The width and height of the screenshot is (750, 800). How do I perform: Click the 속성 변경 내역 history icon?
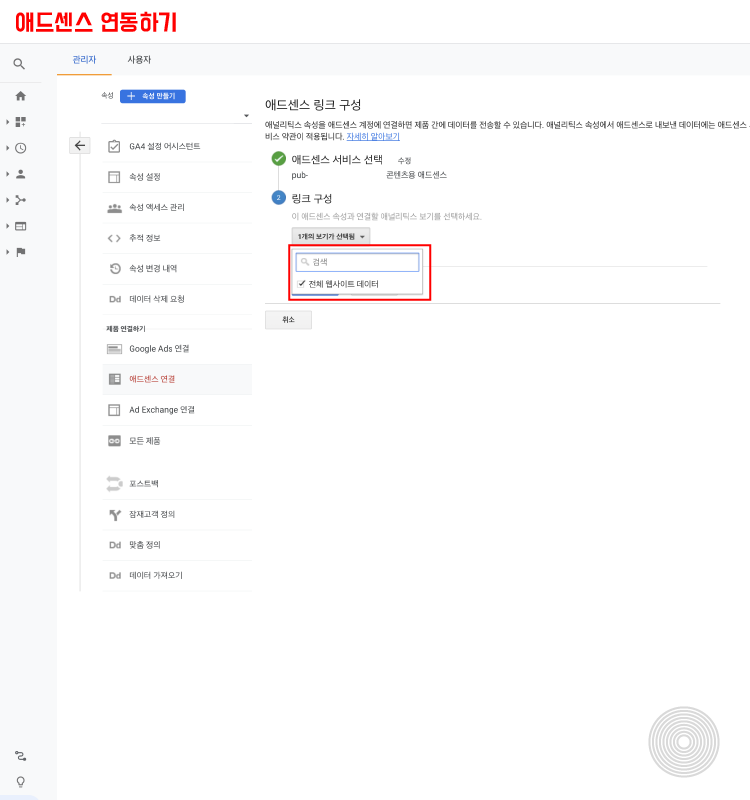pos(115,268)
